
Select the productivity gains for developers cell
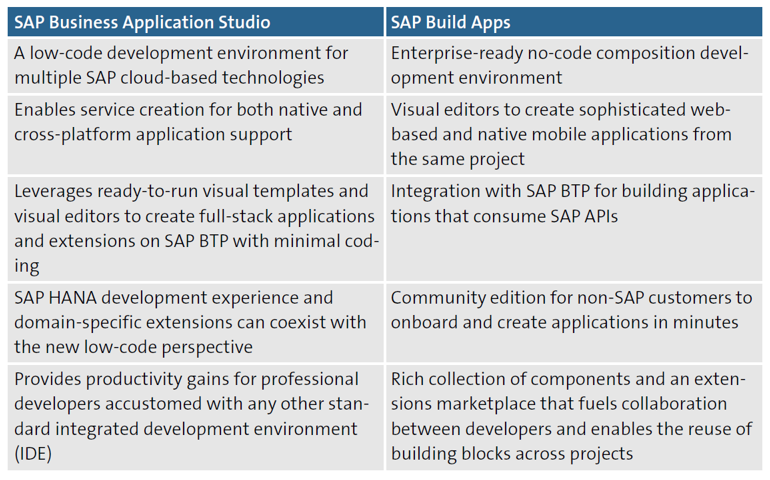[194, 416]
